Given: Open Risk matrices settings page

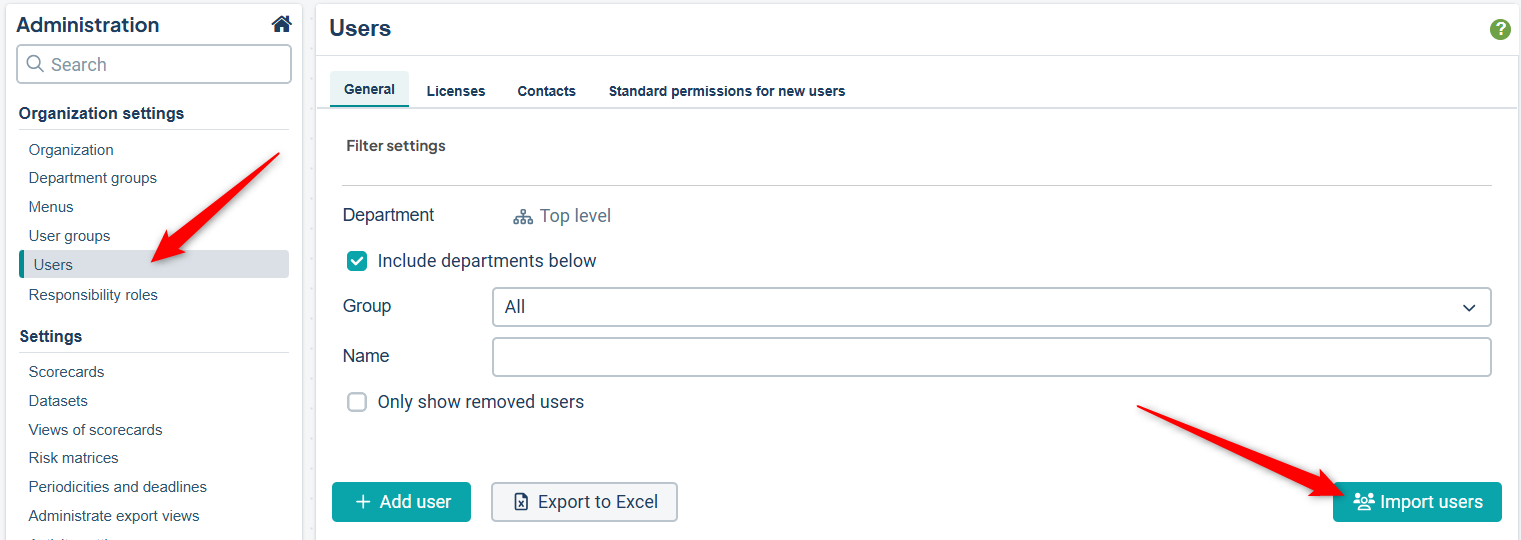Looking at the screenshot, I should (x=74, y=458).
